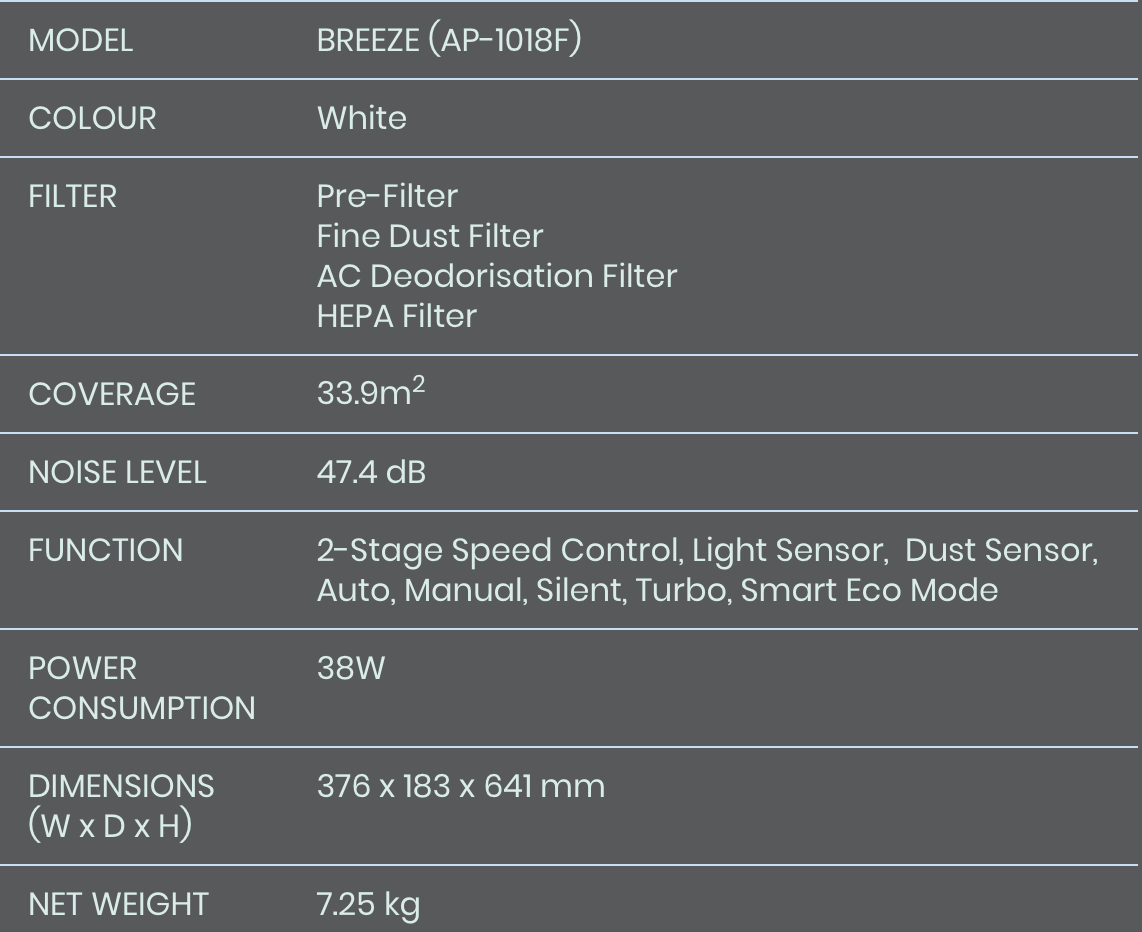This screenshot has height=932, width=1142.
Task: Select the 33.9m² coverage value
Action: tap(370, 394)
